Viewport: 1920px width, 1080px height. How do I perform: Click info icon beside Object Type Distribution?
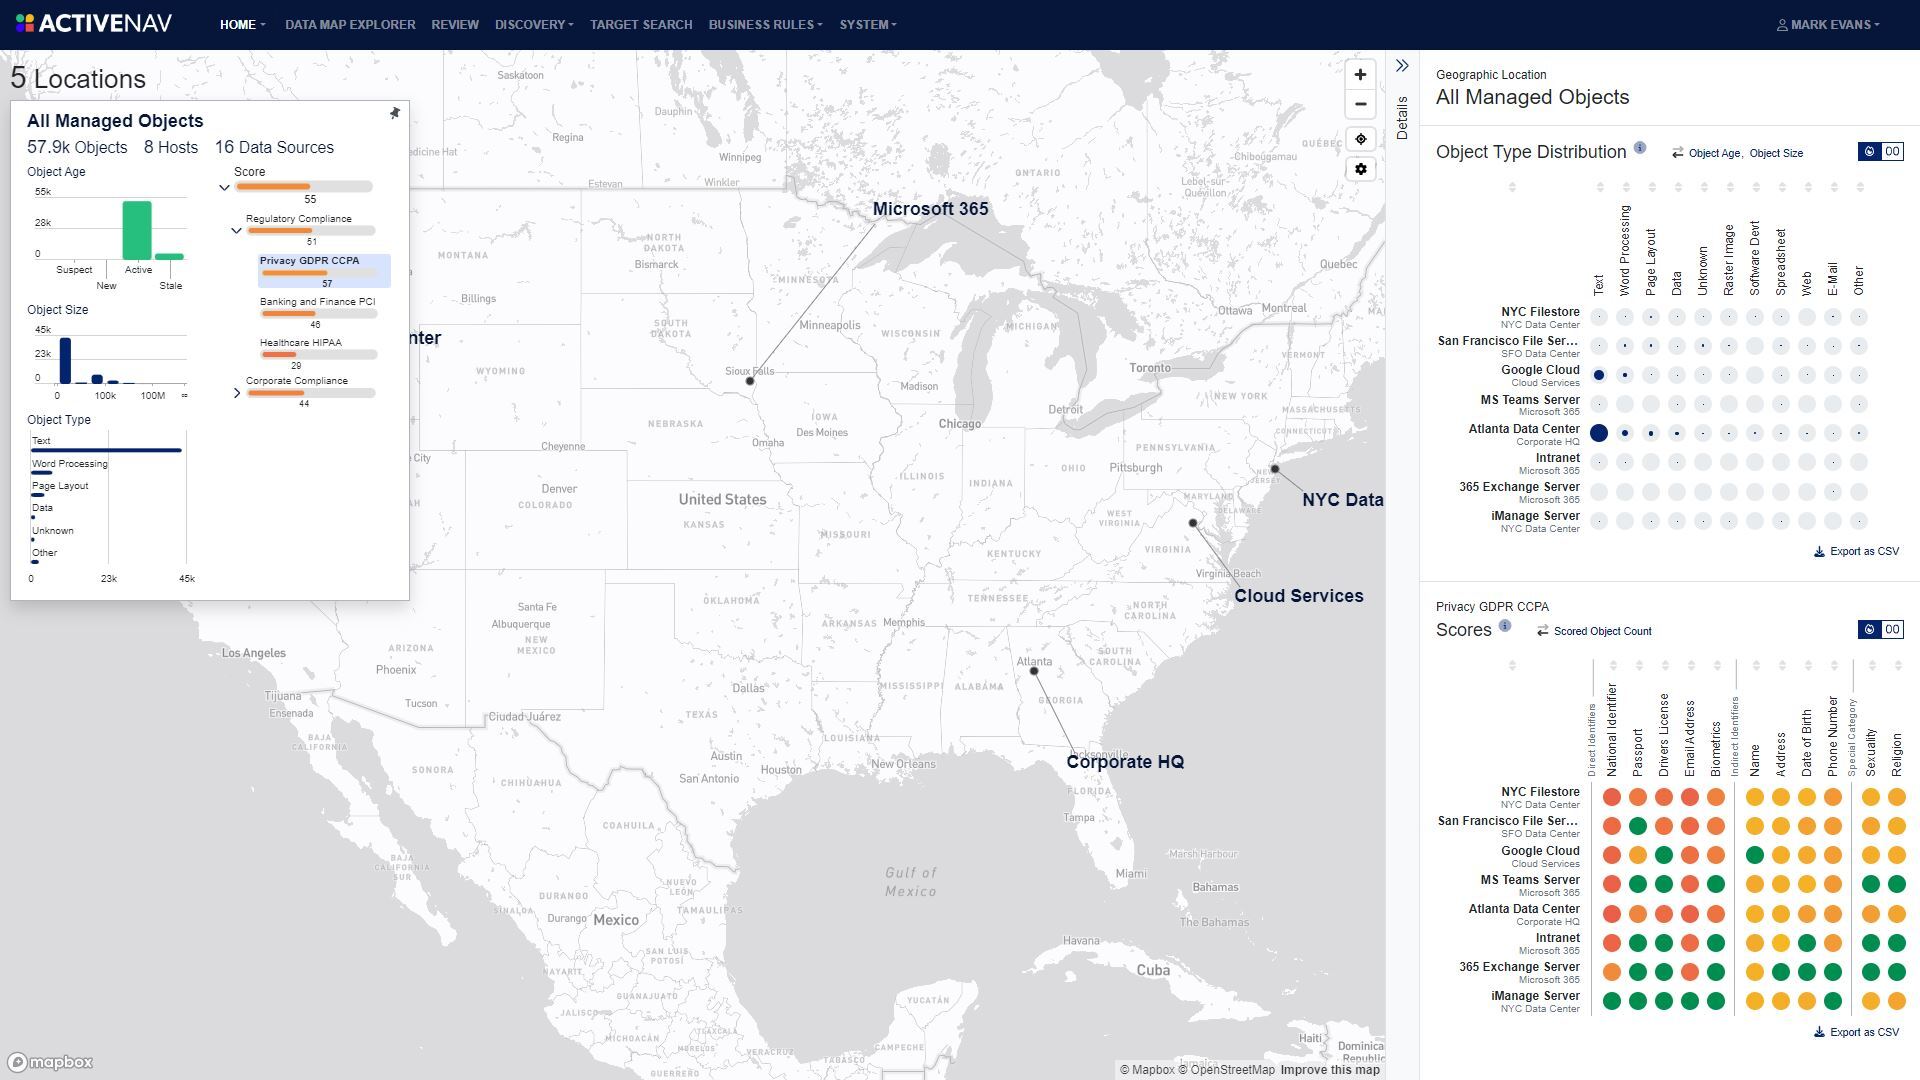click(x=1640, y=148)
